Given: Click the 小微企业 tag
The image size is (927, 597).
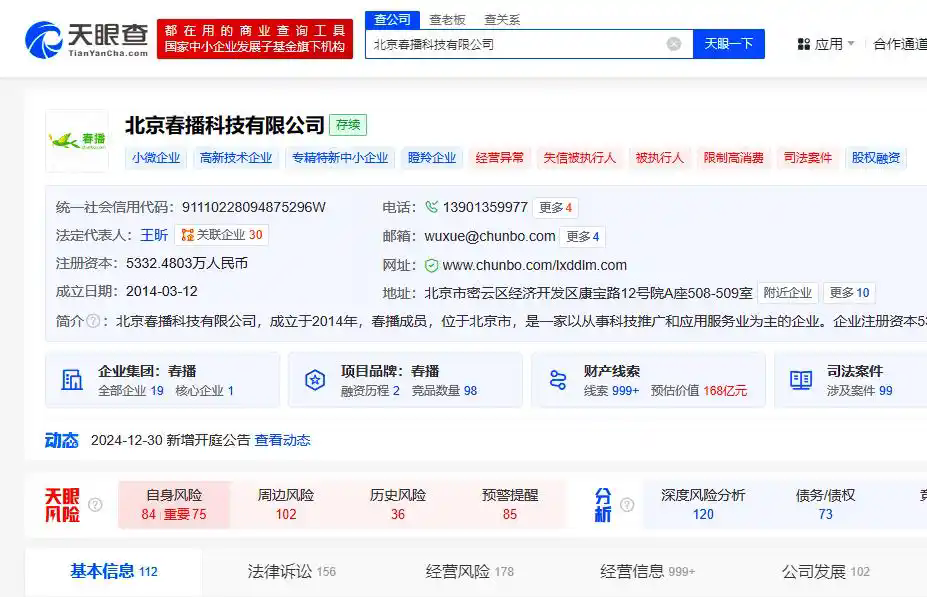Looking at the screenshot, I should [x=156, y=158].
